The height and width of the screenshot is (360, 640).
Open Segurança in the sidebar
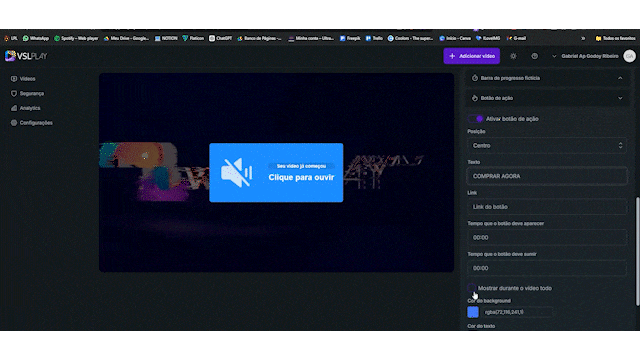click(27, 93)
